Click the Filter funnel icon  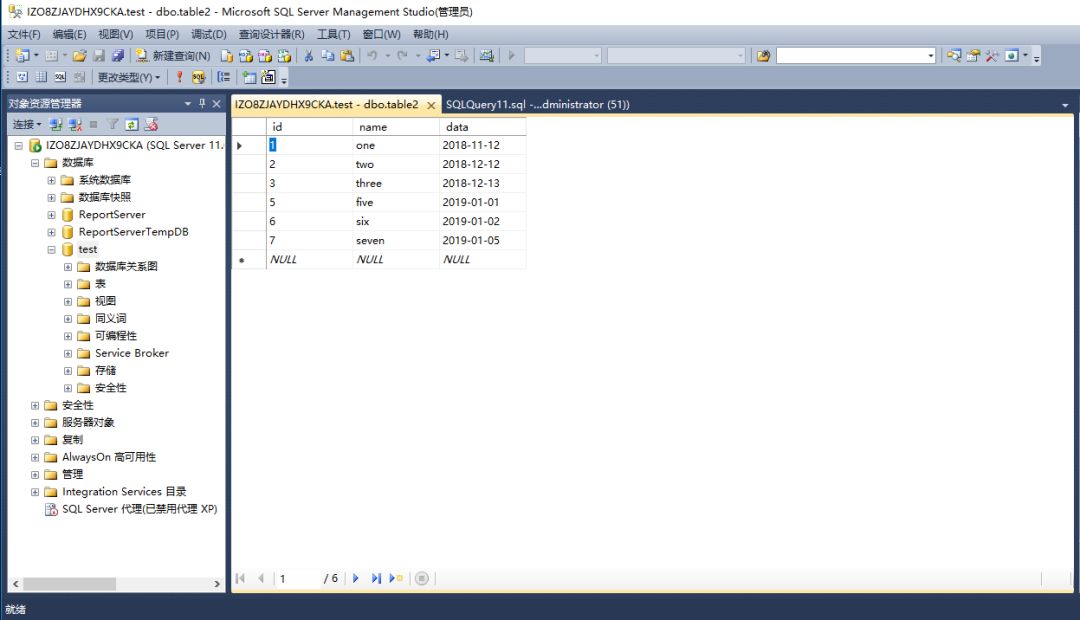point(112,125)
